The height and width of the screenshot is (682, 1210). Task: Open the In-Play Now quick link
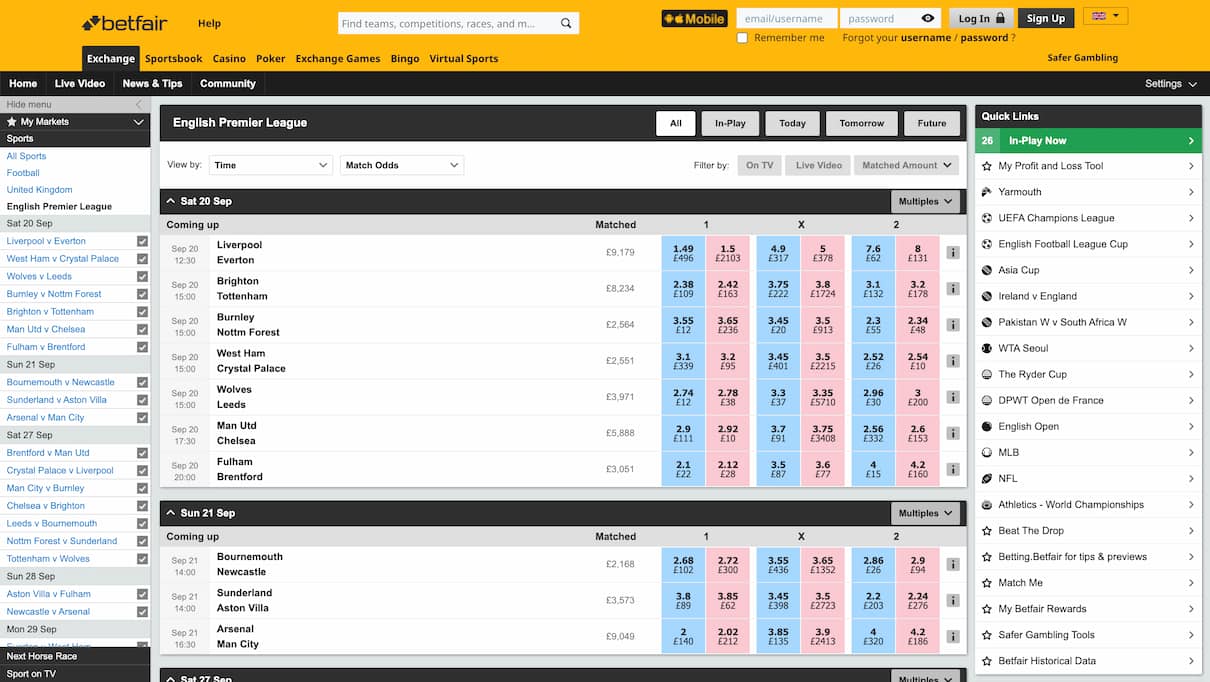pyautogui.click(x=1089, y=141)
